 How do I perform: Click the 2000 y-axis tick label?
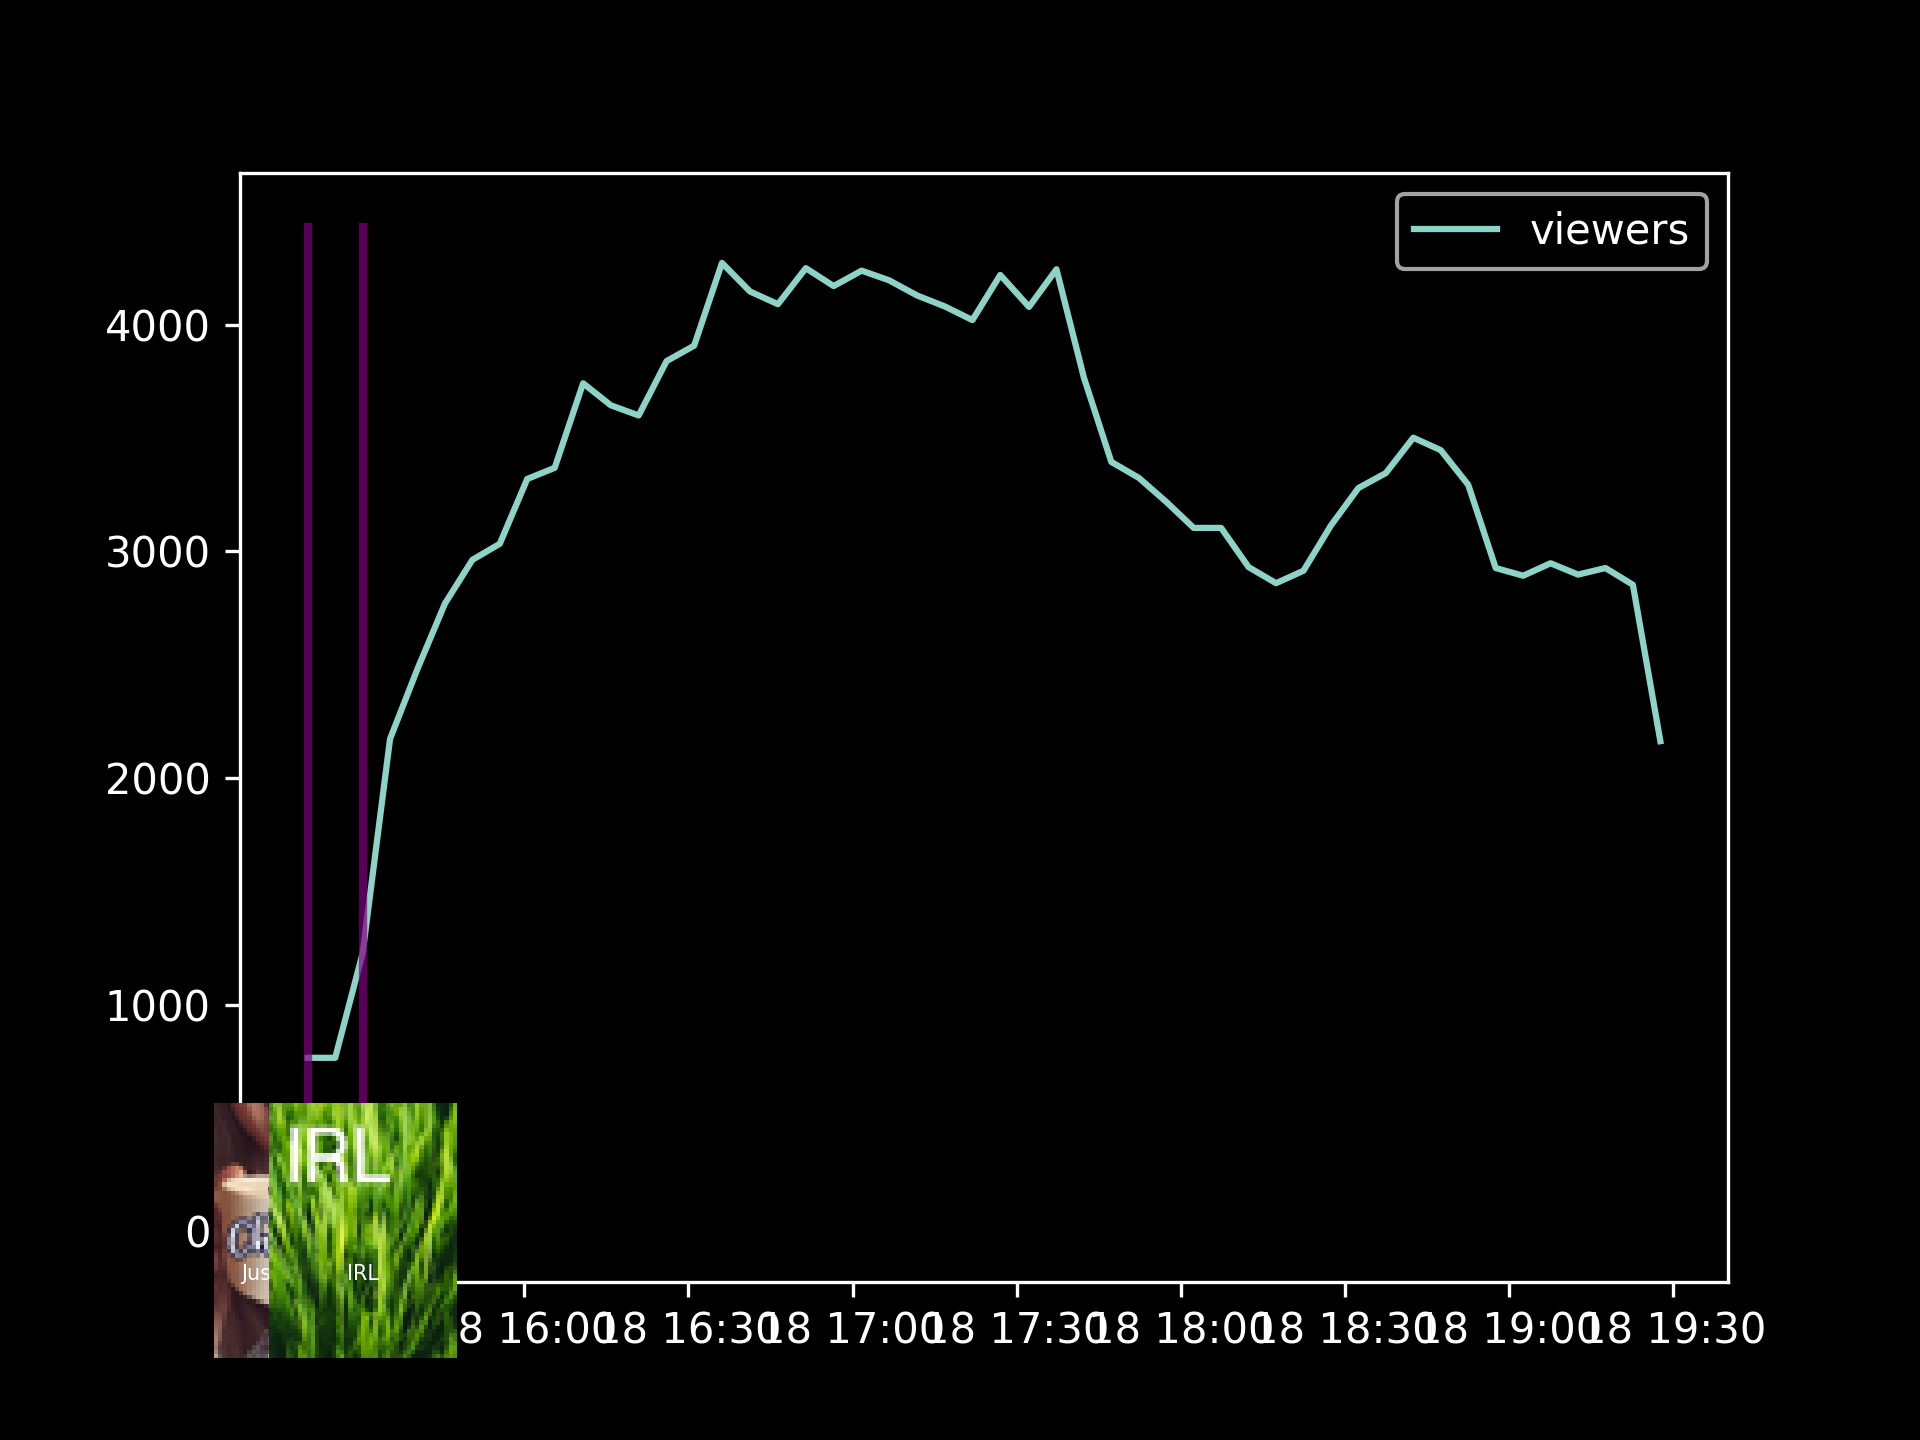pos(157,780)
